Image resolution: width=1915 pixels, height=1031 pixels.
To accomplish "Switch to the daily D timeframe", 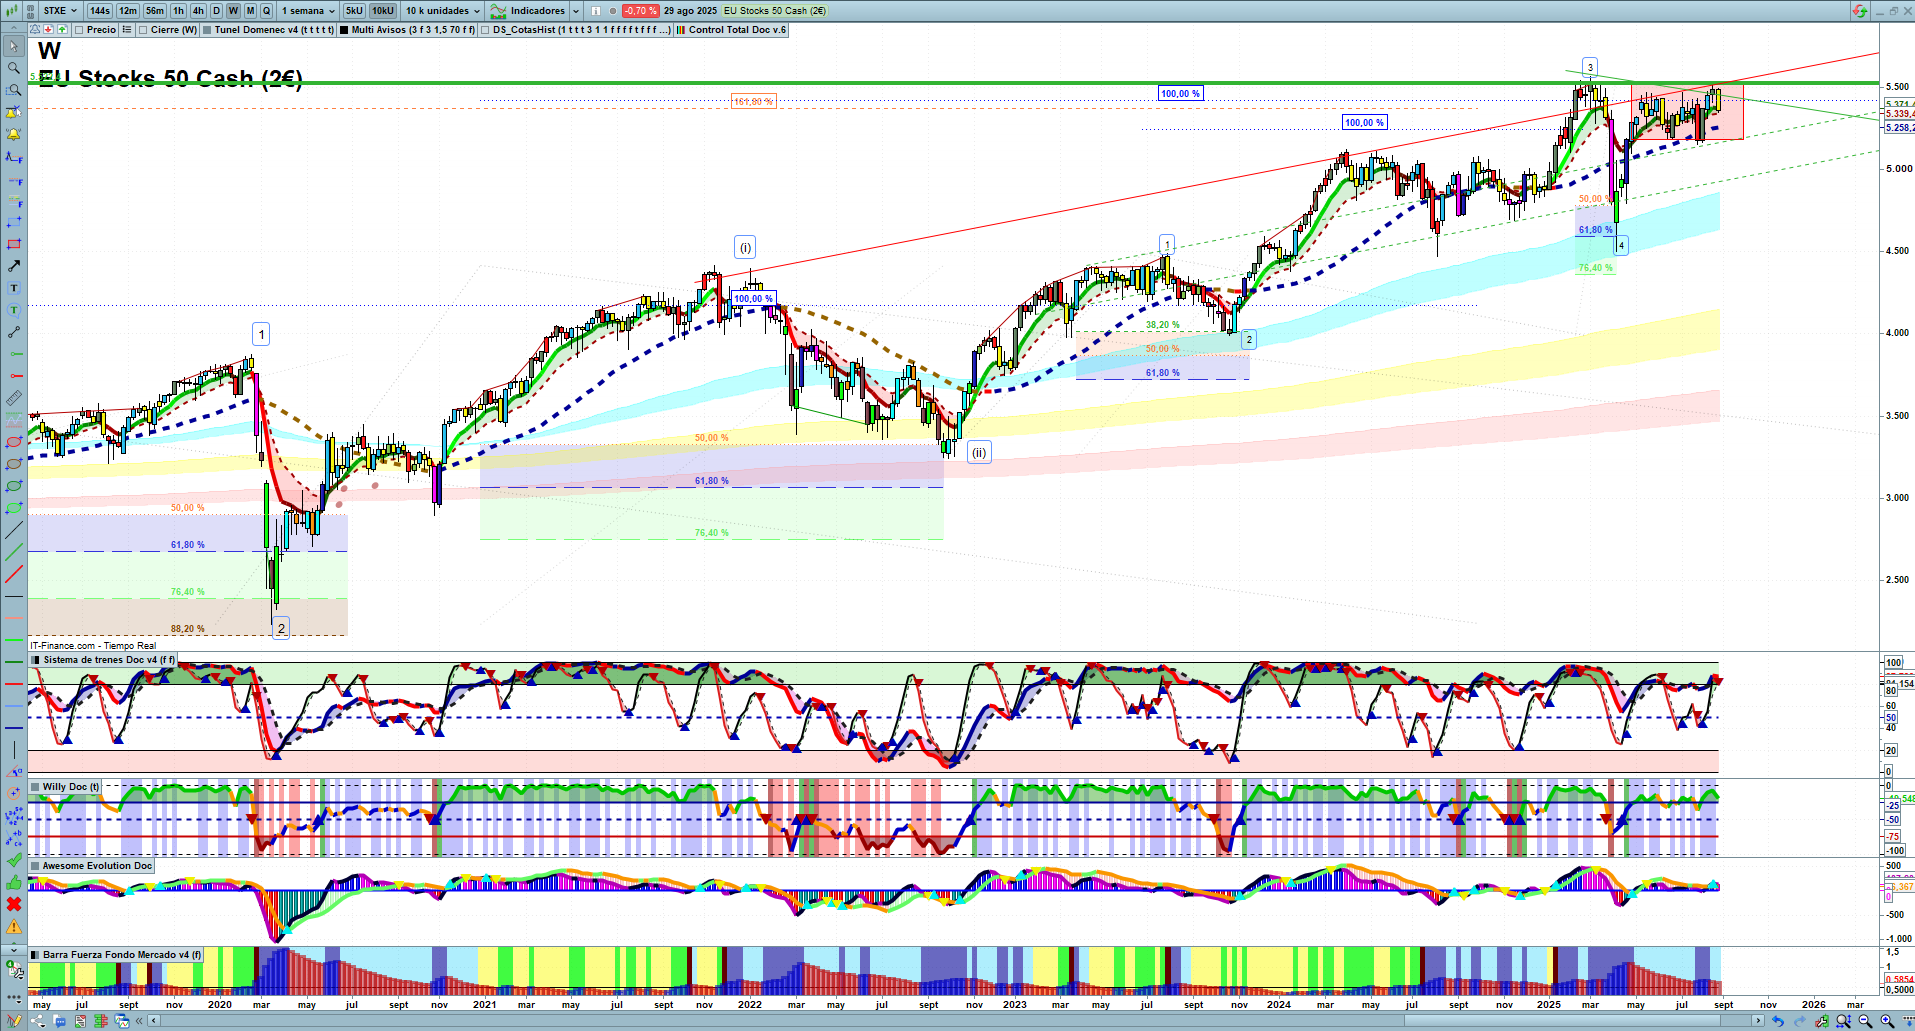I will 216,11.
